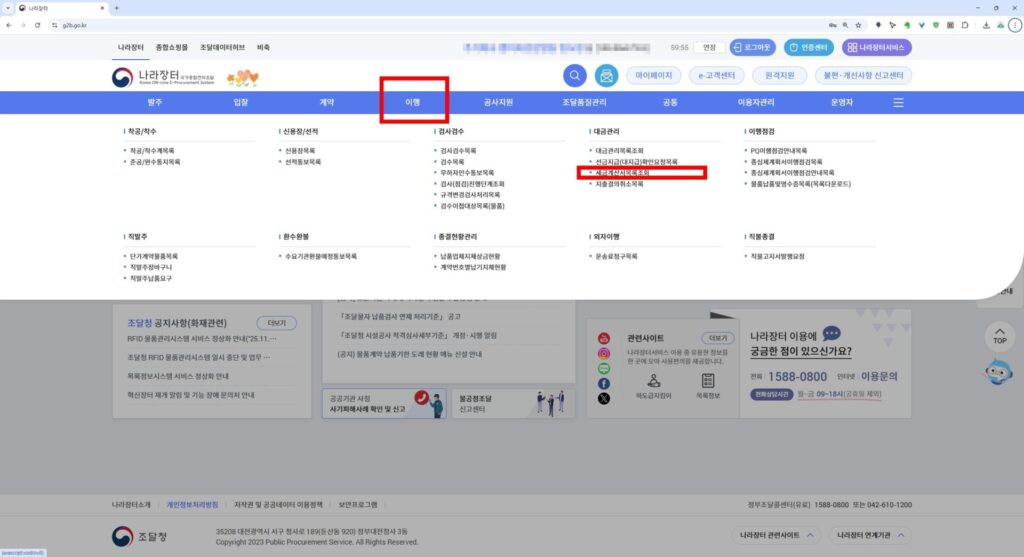
Task: Click the chatbot robot icon
Action: pyautogui.click(x=999, y=372)
